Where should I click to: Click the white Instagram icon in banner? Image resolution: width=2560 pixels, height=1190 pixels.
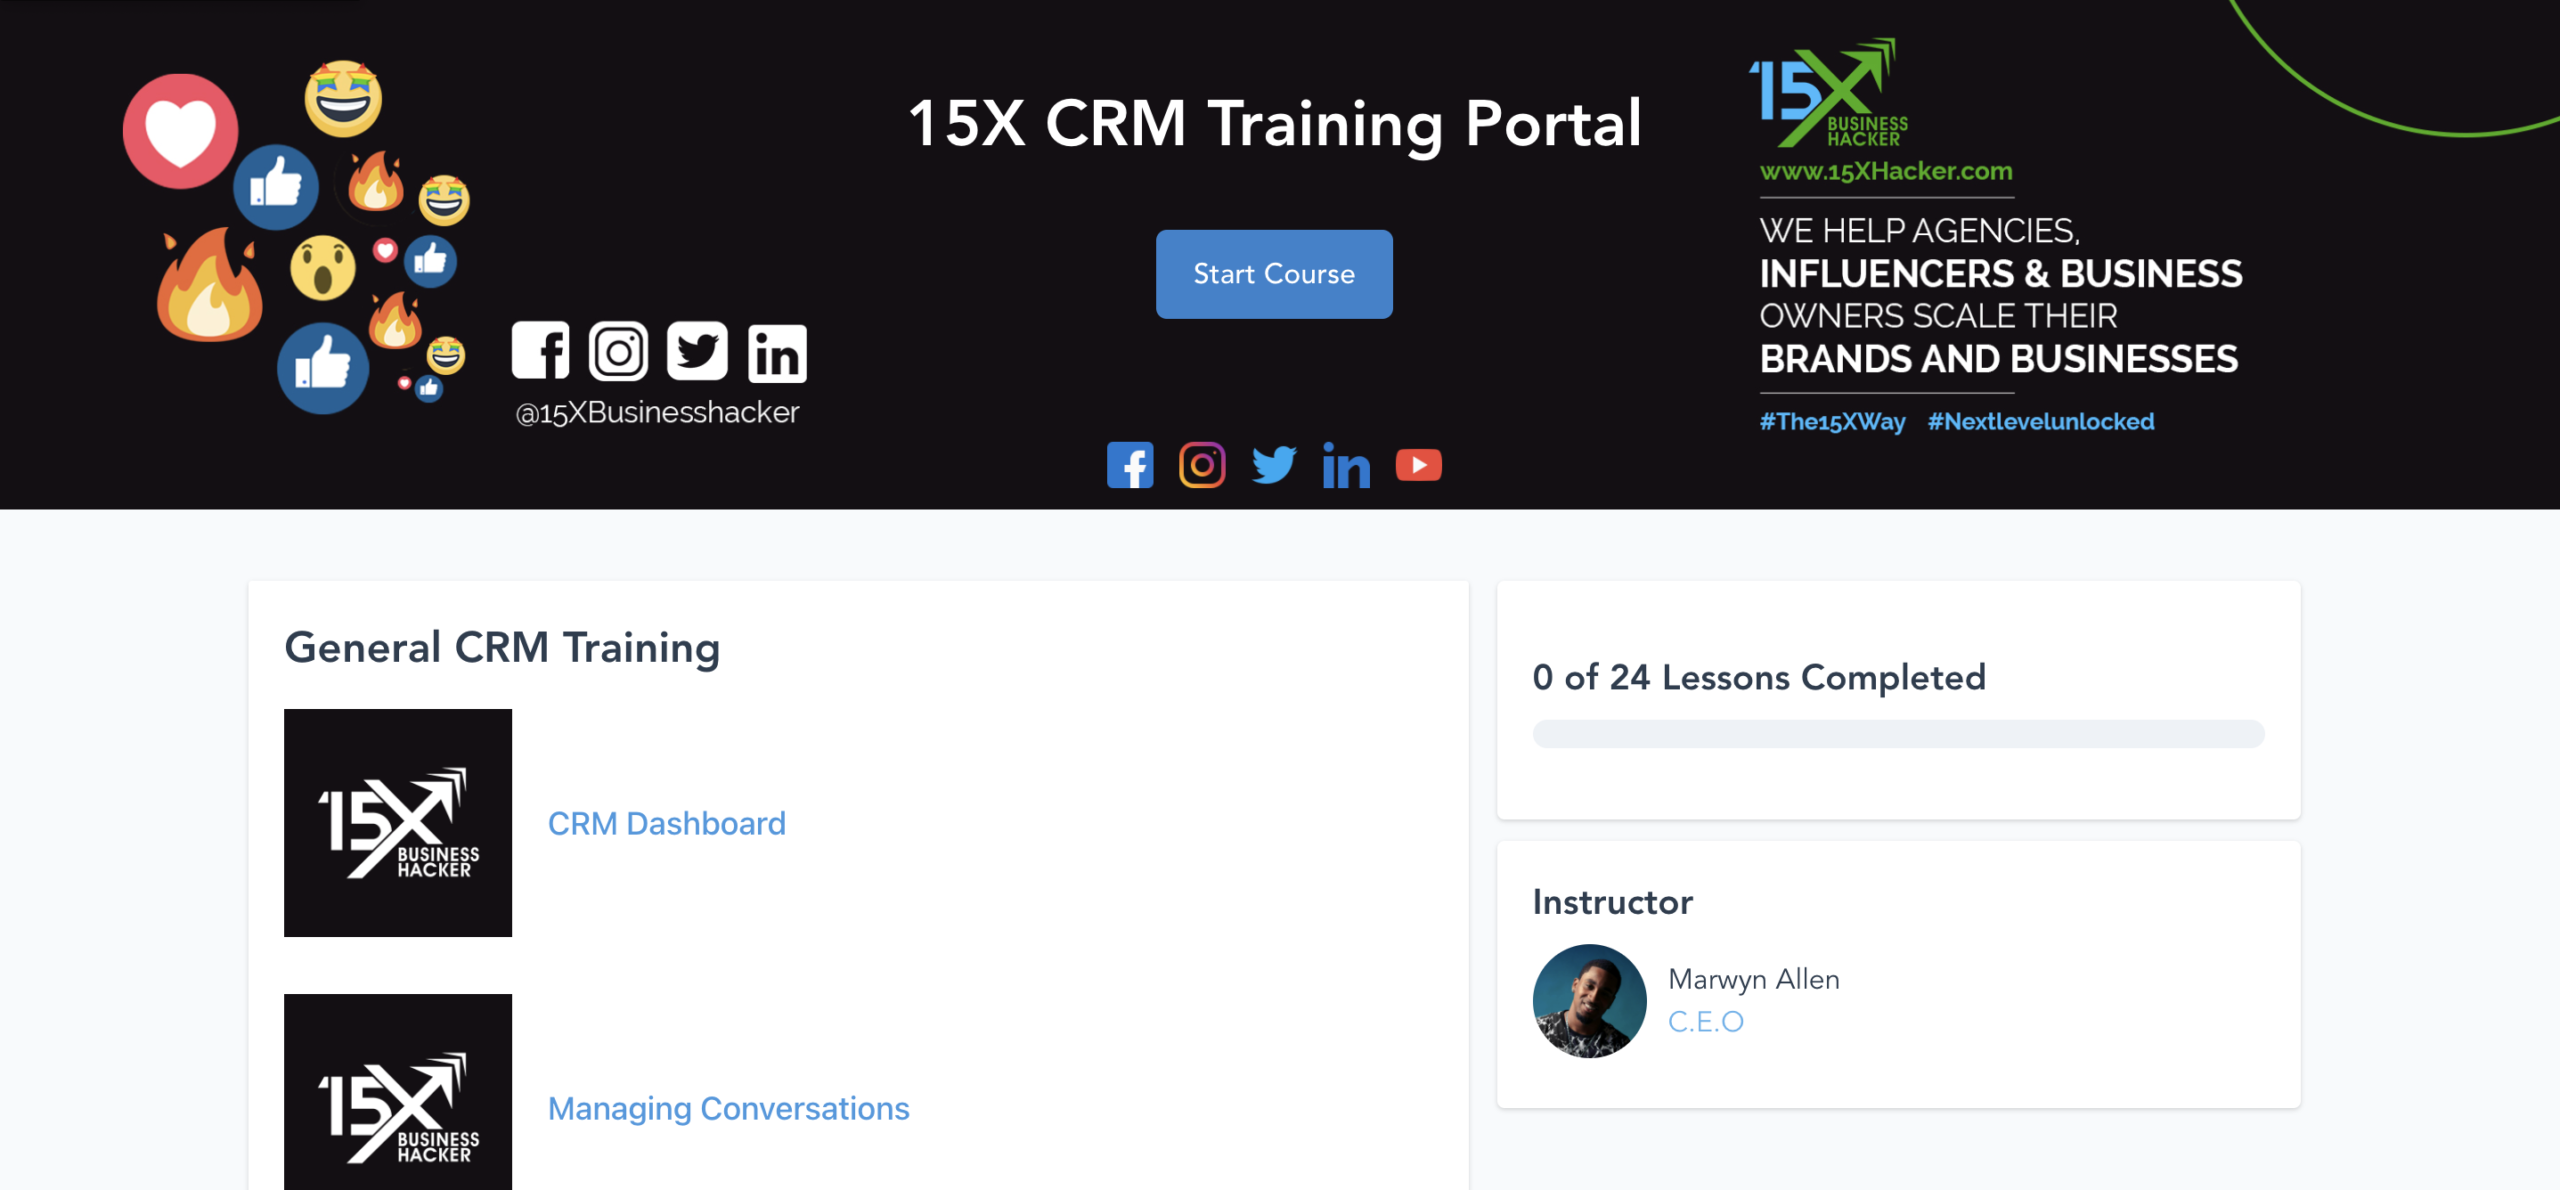click(x=619, y=351)
